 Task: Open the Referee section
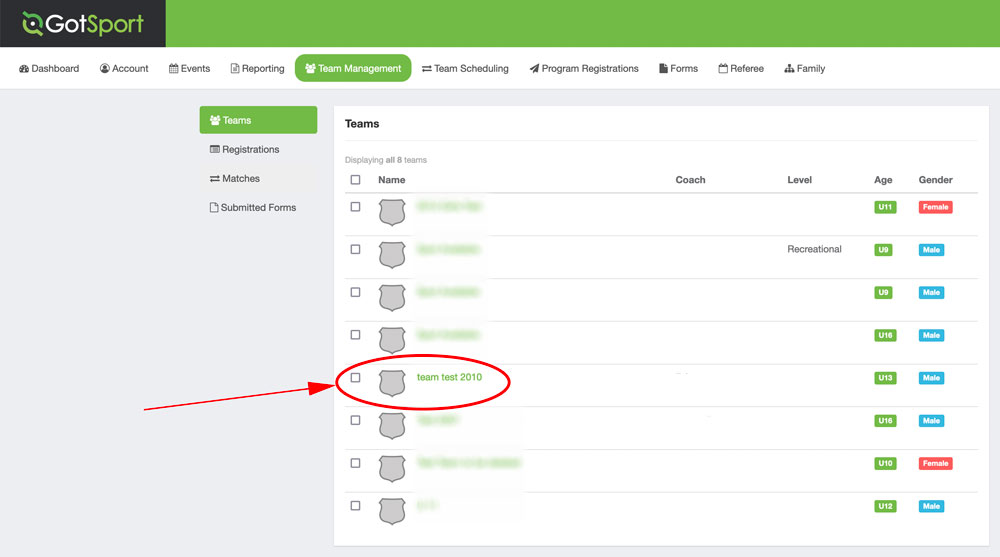pyautogui.click(x=741, y=69)
